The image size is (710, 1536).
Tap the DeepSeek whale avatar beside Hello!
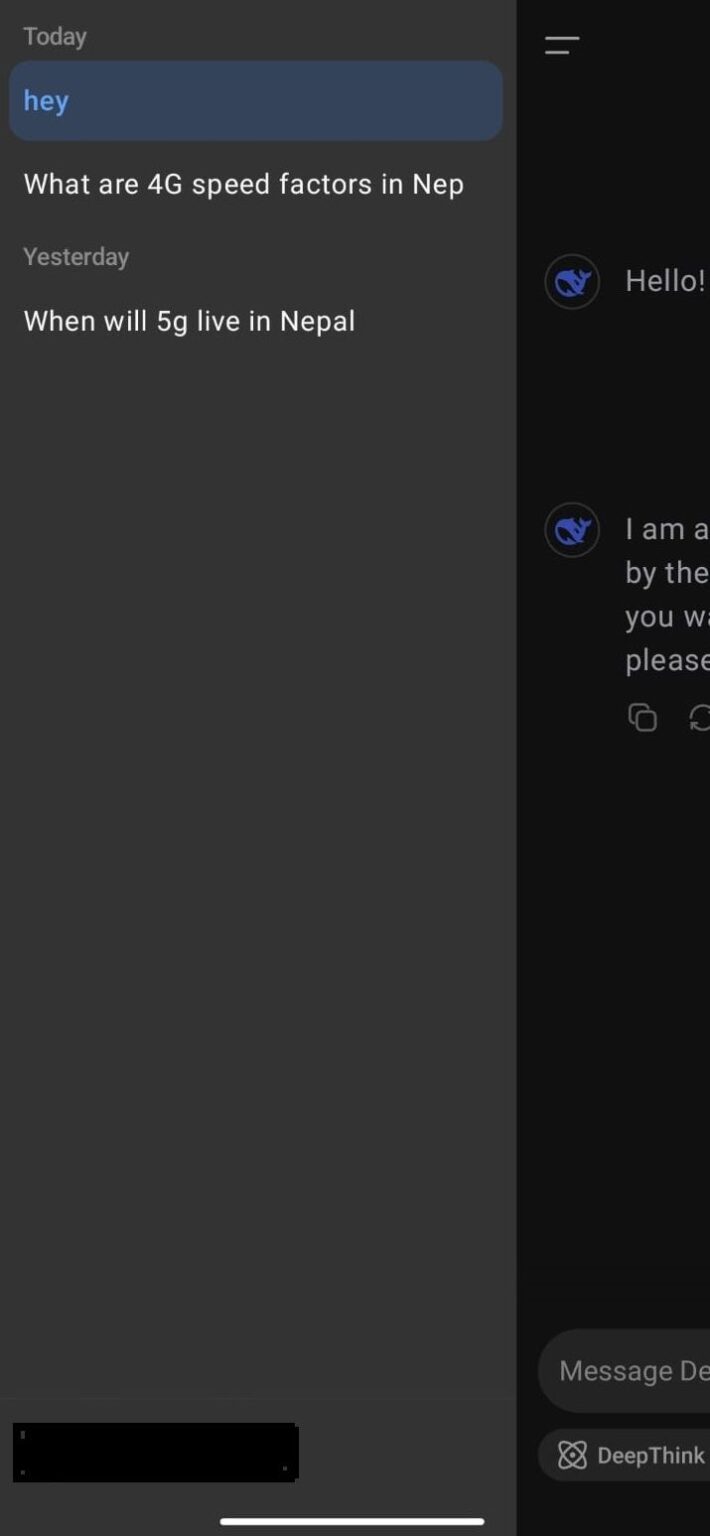pyautogui.click(x=572, y=282)
